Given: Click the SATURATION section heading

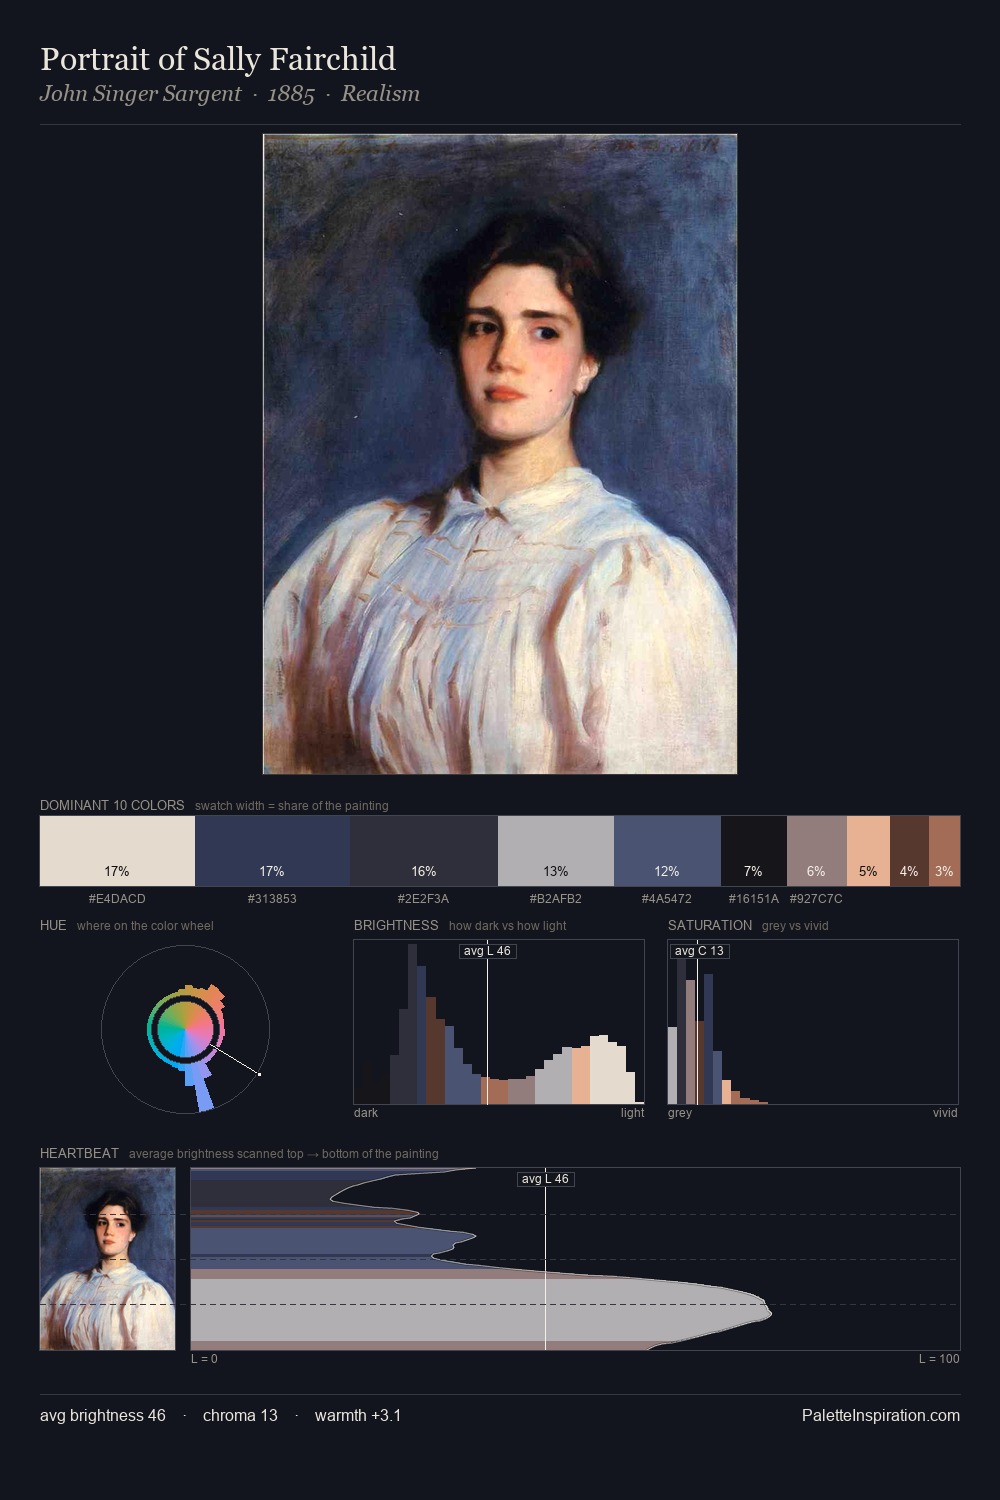Looking at the screenshot, I should 710,925.
